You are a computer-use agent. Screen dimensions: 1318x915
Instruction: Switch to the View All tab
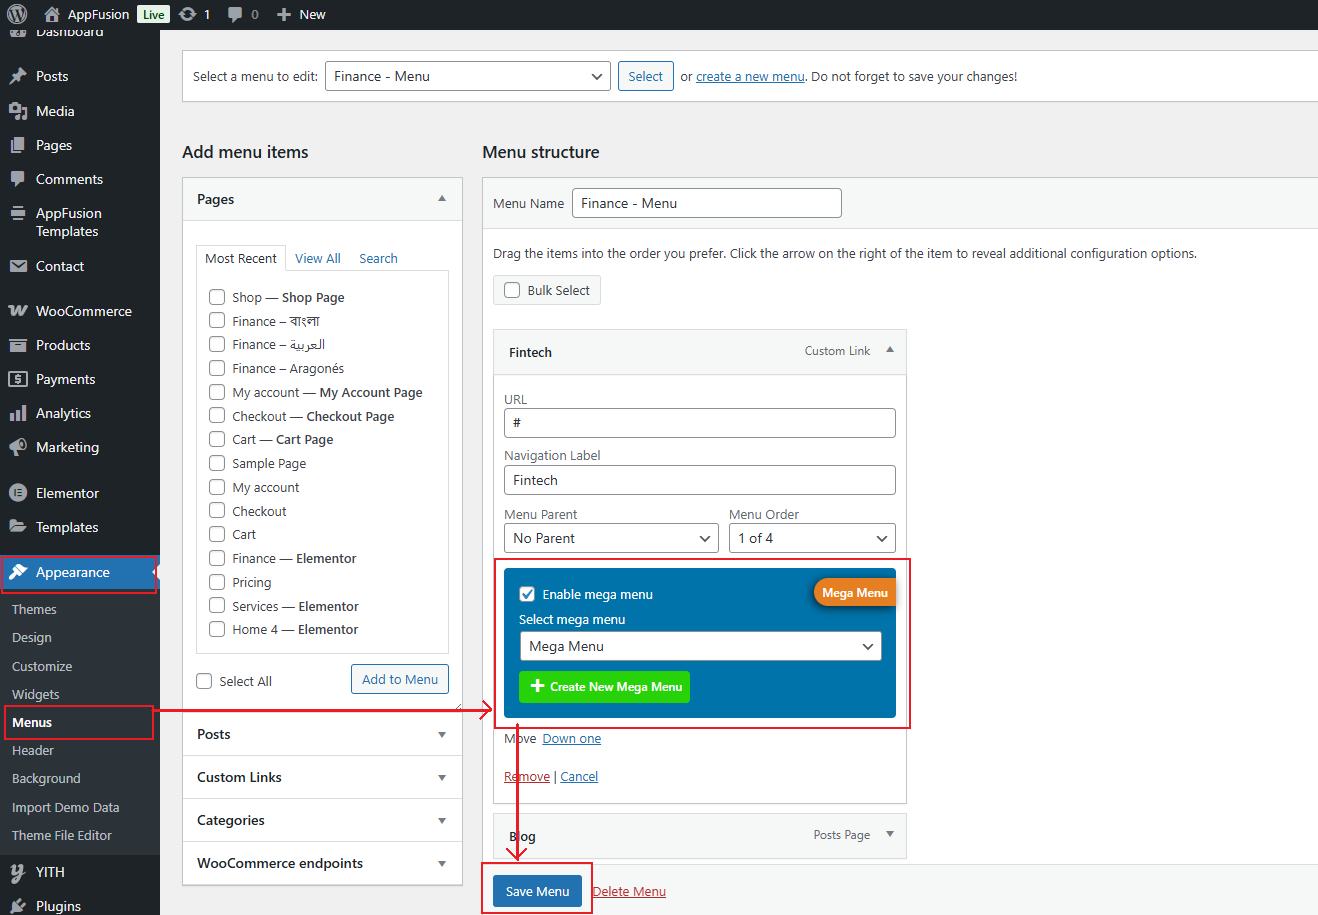(317, 258)
